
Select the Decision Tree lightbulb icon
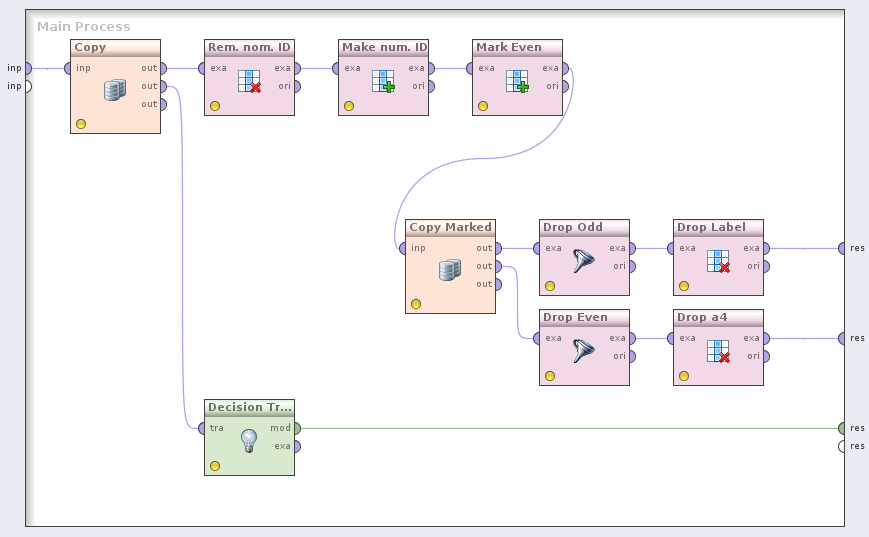tap(249, 440)
